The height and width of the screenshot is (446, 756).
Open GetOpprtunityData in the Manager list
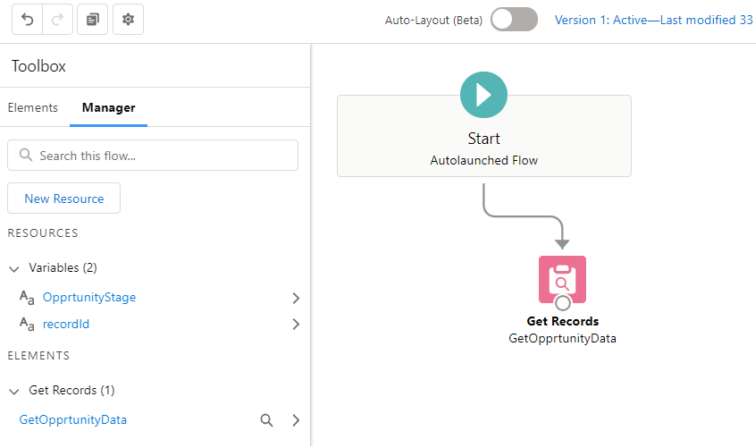tap(73, 419)
